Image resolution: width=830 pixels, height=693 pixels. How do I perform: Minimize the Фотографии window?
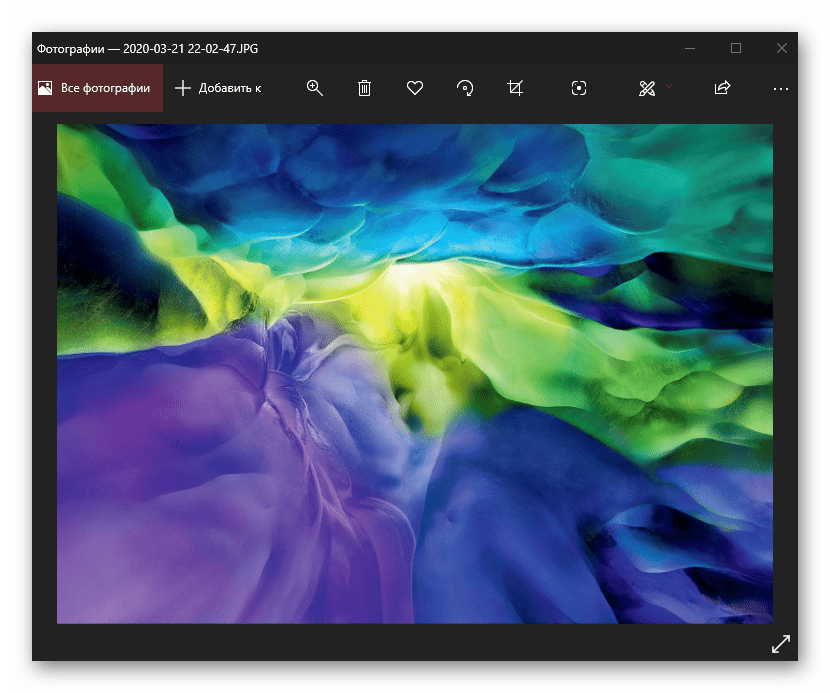point(690,48)
